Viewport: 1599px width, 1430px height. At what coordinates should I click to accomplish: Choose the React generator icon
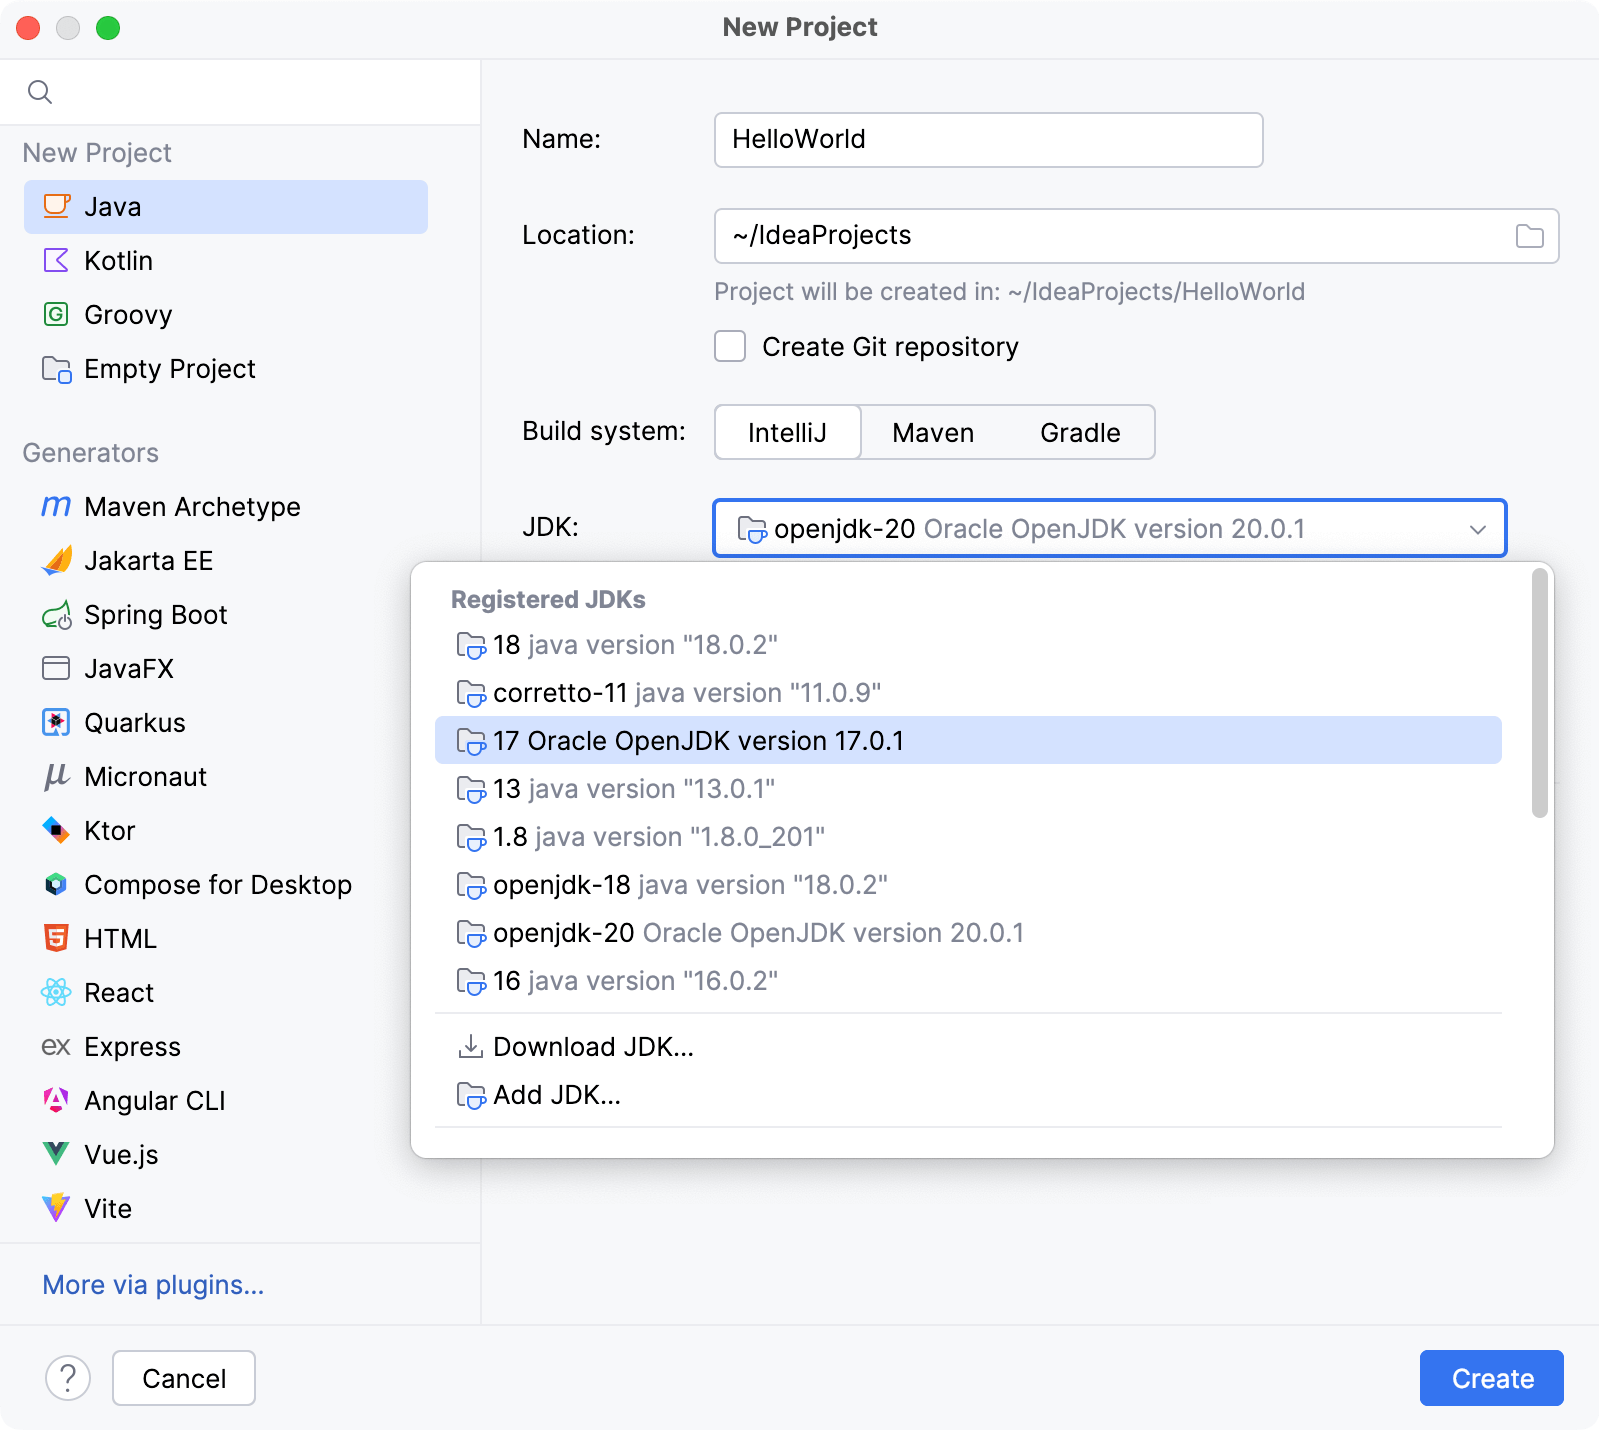[56, 993]
